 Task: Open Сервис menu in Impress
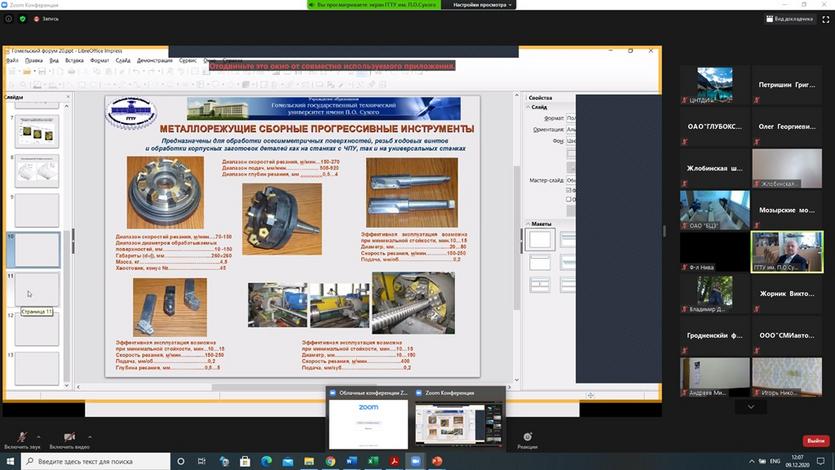click(187, 61)
